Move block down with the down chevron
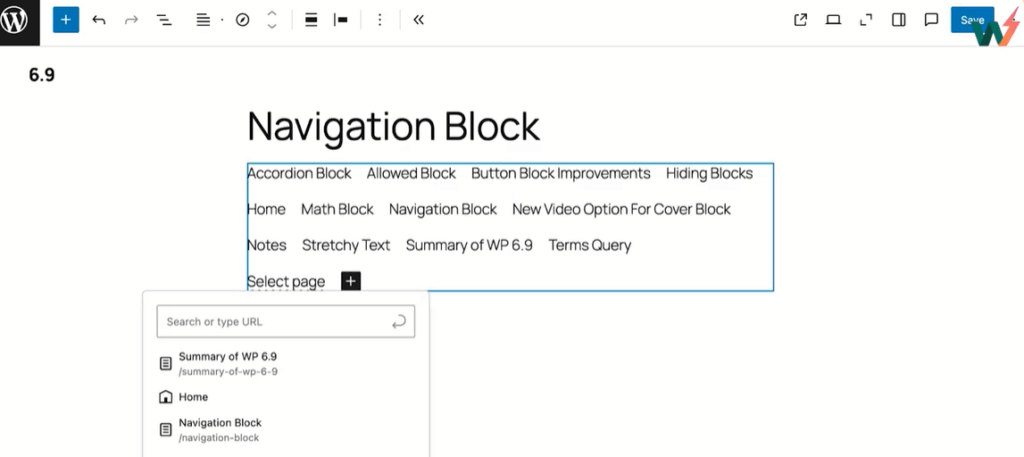Image resolution: width=1024 pixels, height=457 pixels. click(x=272, y=27)
